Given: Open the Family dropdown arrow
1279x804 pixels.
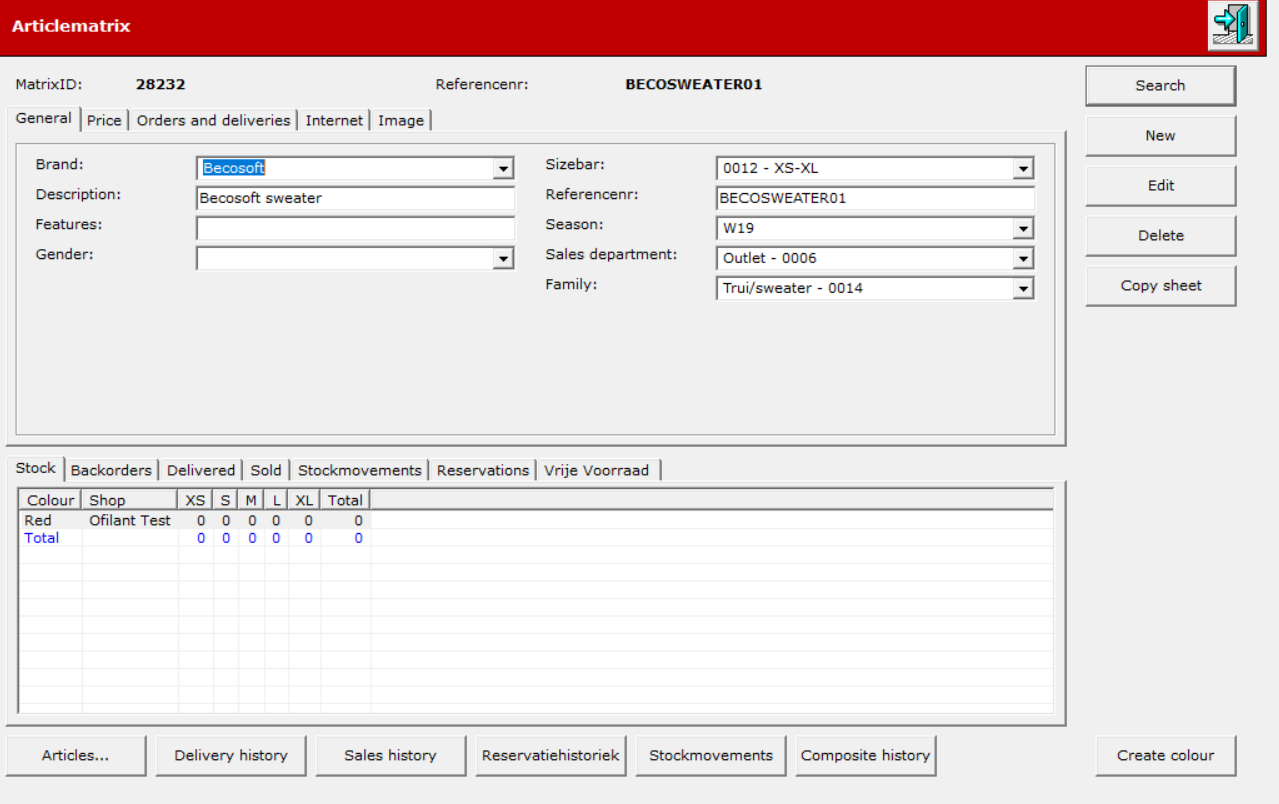Looking at the screenshot, I should (x=1023, y=289).
